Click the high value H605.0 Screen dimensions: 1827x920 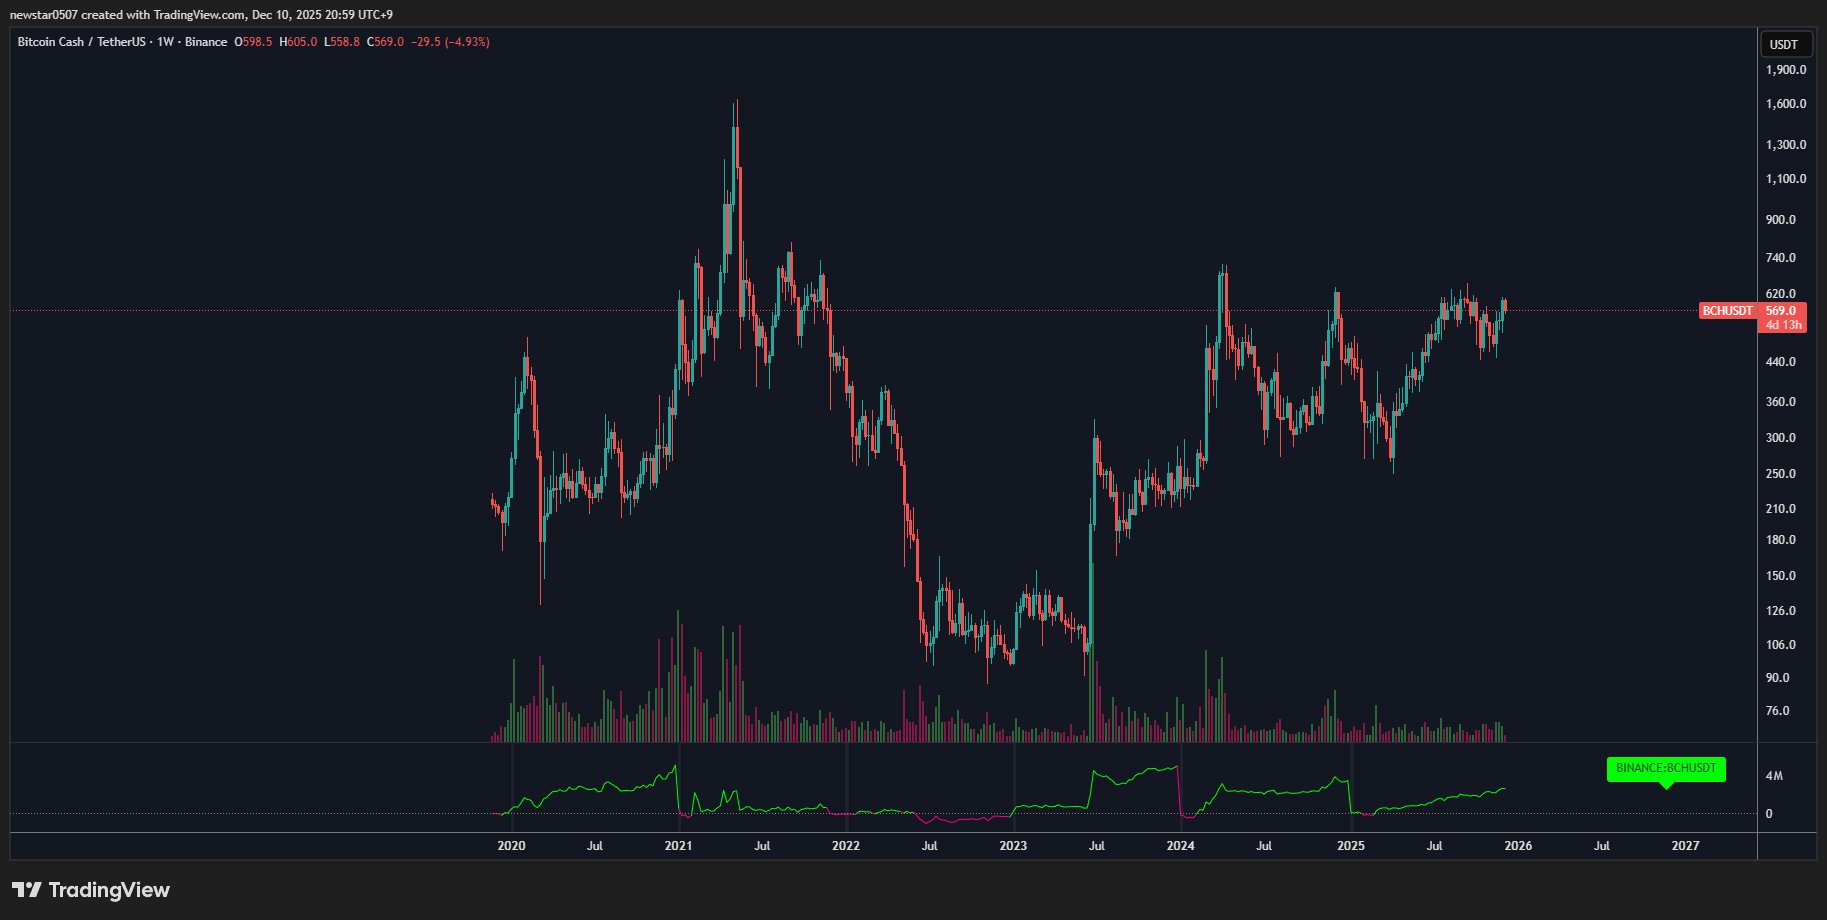[x=298, y=42]
